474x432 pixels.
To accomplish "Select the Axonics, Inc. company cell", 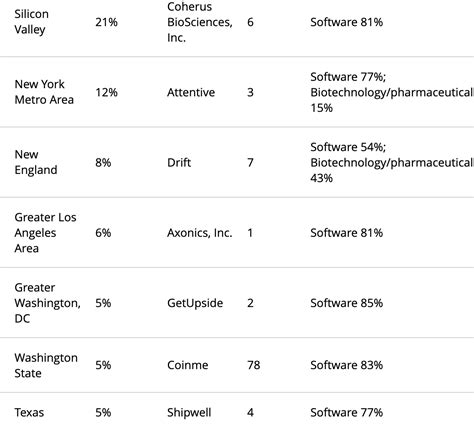I will tap(200, 233).
